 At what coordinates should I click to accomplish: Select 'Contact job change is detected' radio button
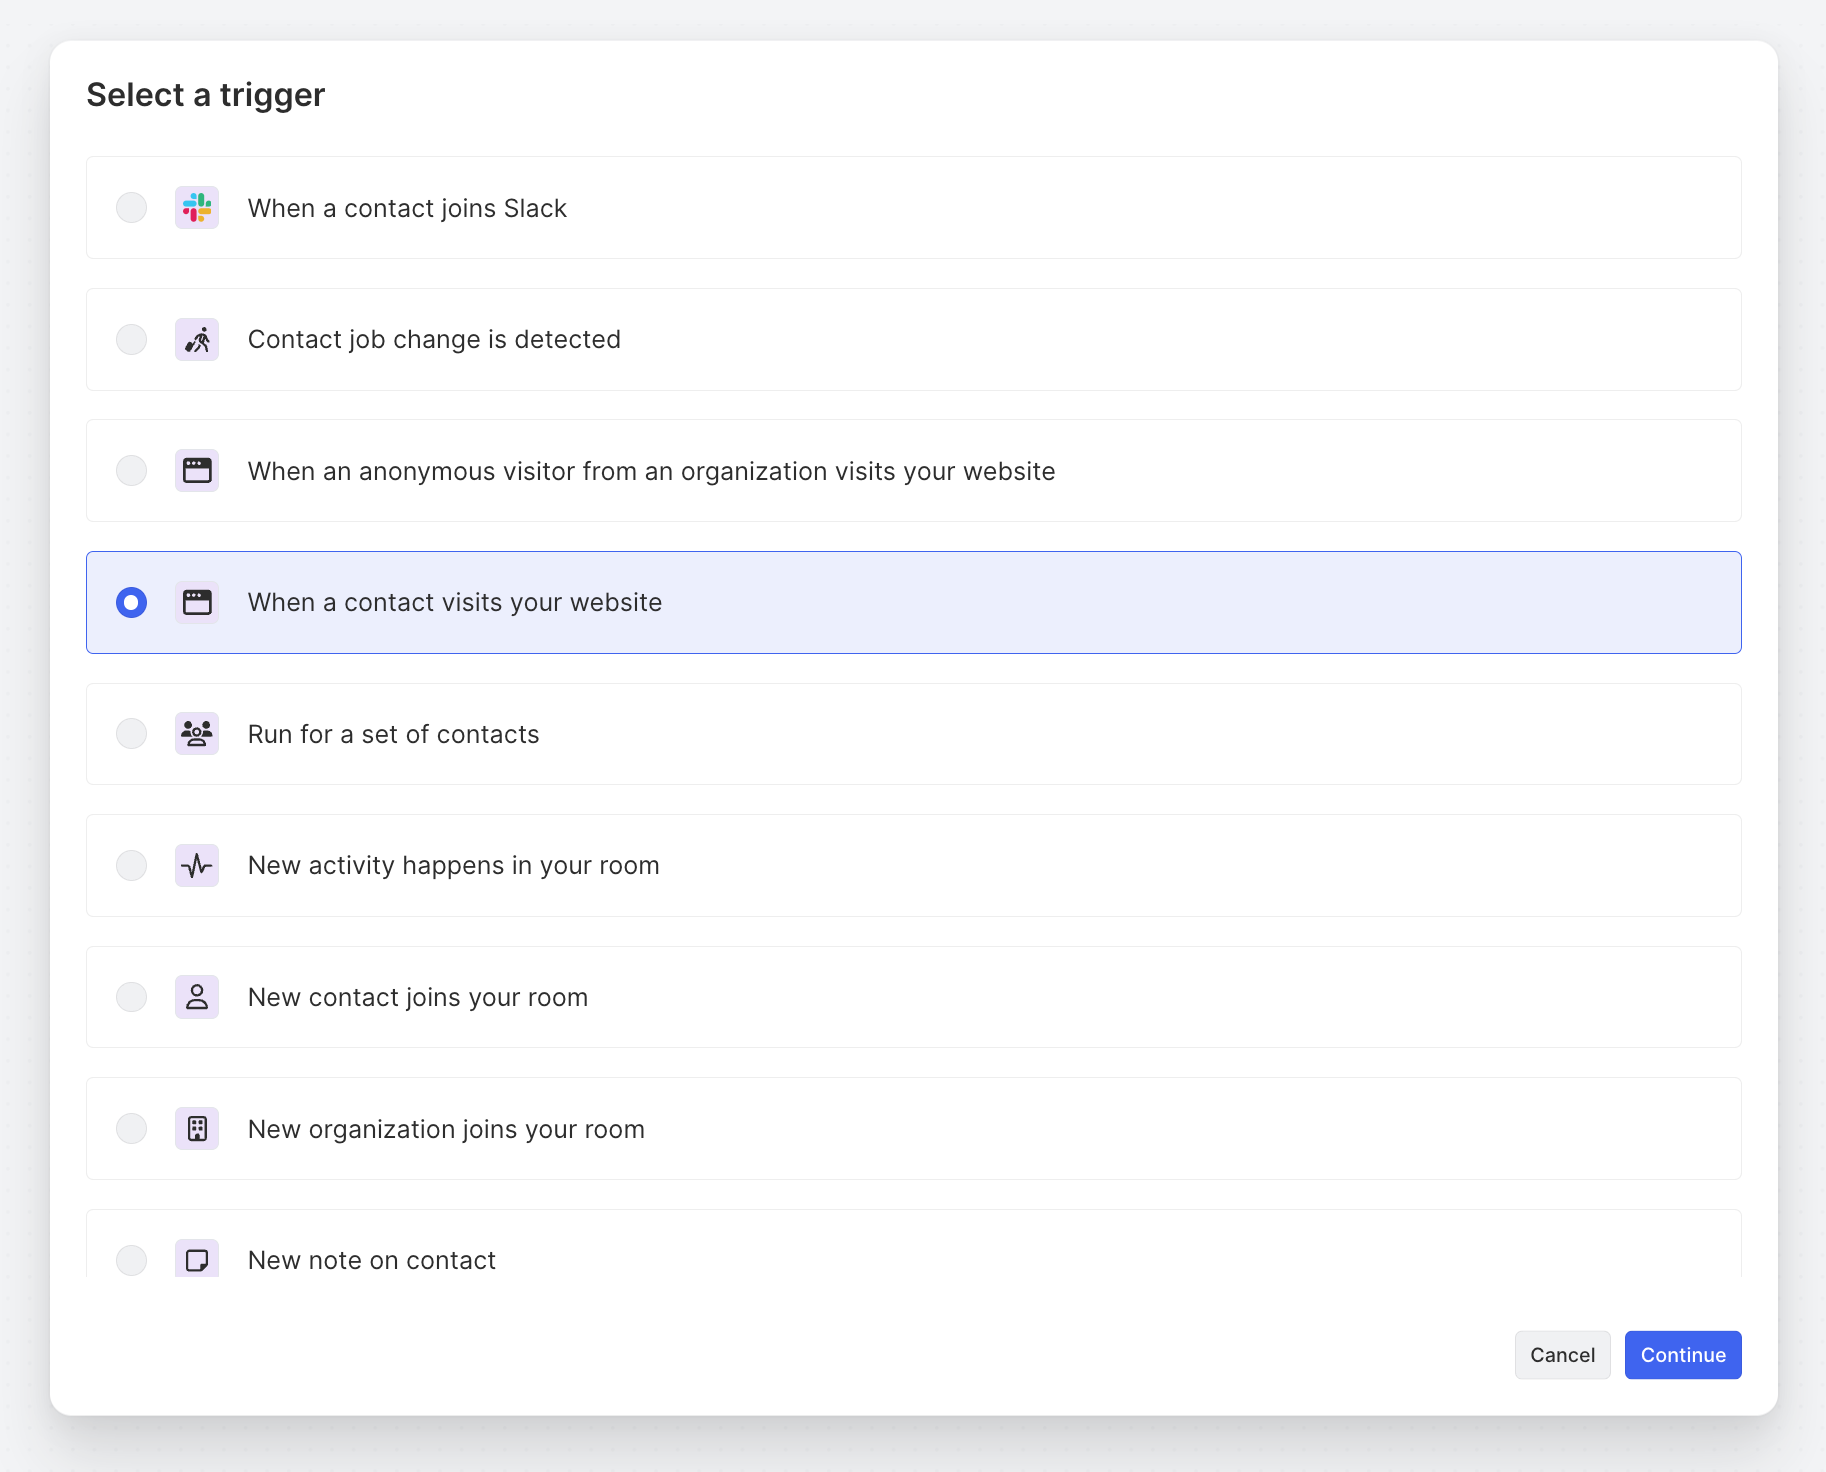pyautogui.click(x=131, y=340)
